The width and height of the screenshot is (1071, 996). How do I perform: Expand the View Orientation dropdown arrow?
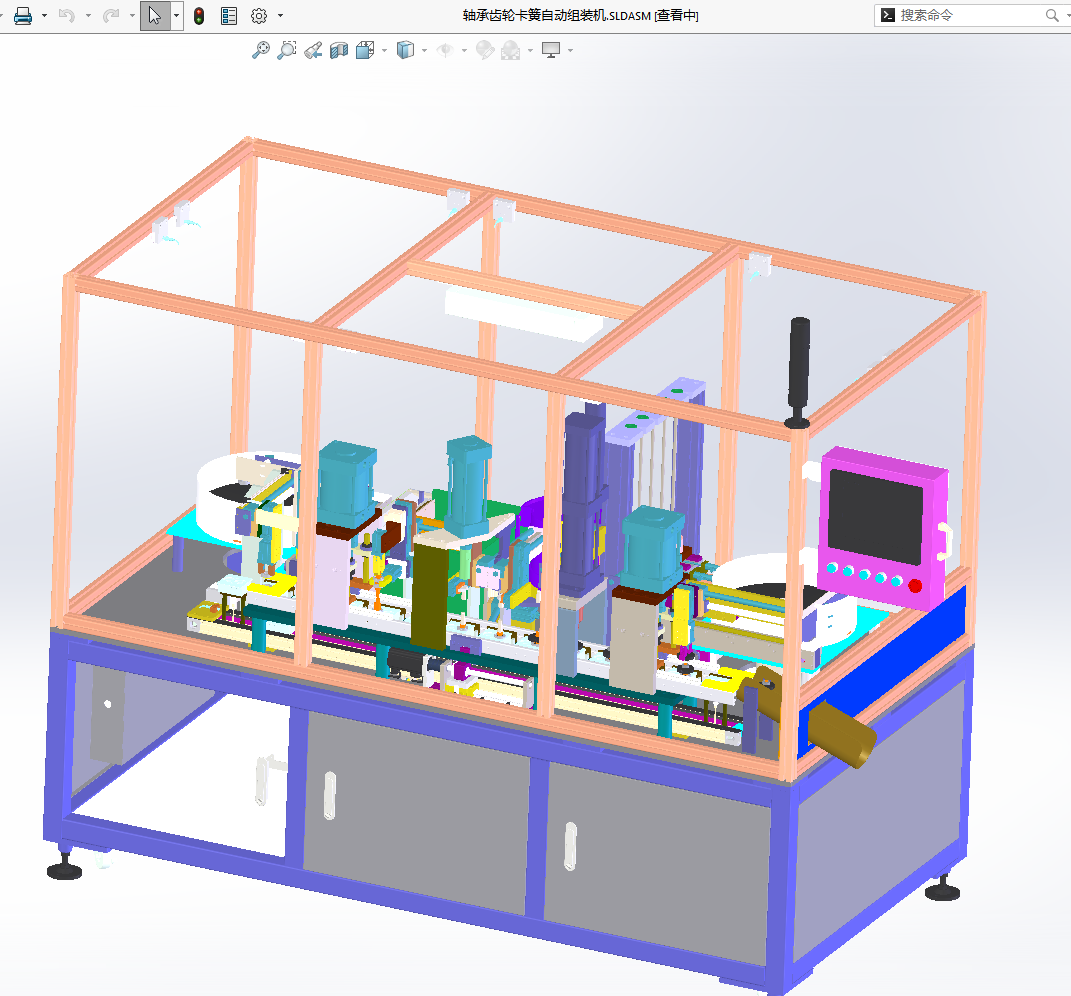384,51
